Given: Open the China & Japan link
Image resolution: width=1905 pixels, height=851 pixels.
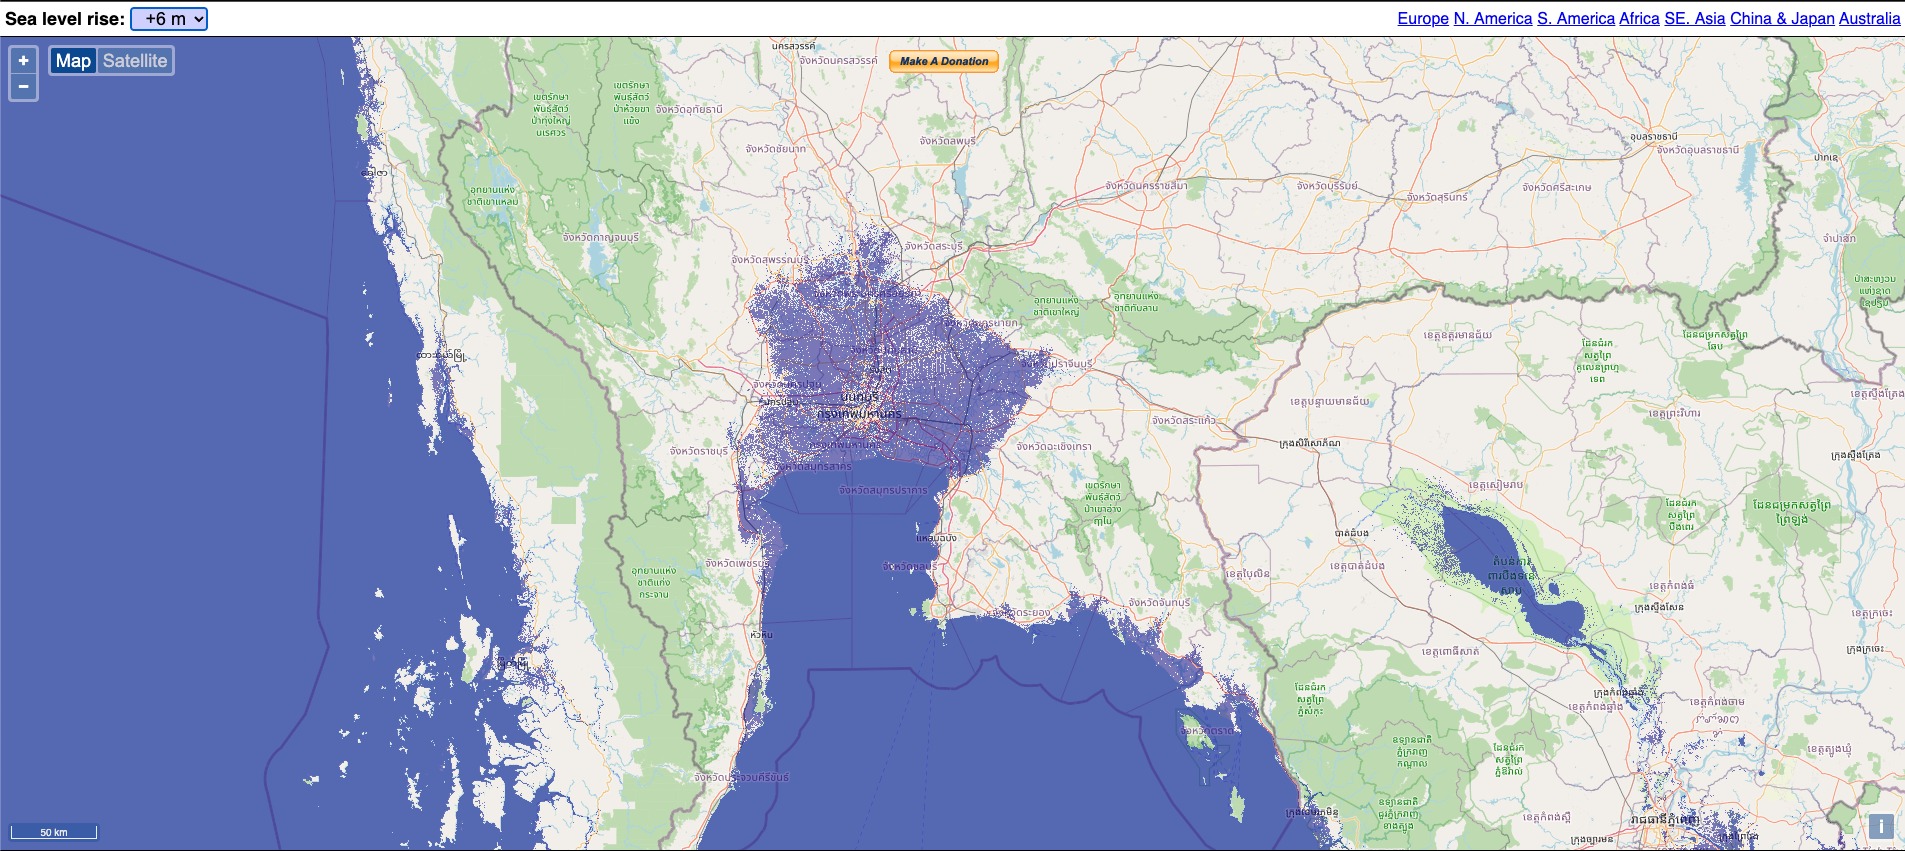Looking at the screenshot, I should [1782, 18].
